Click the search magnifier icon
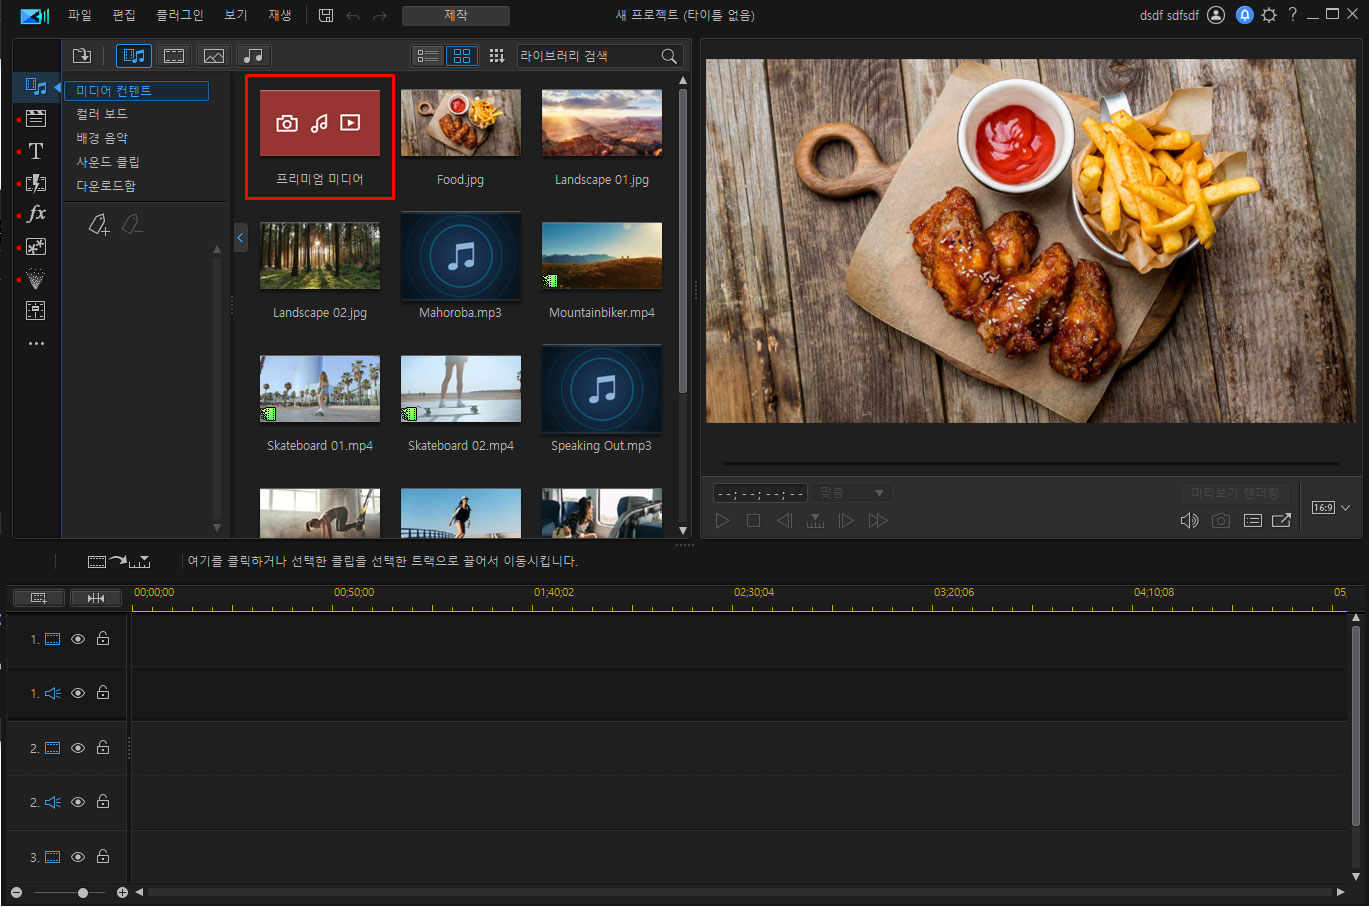 669,56
